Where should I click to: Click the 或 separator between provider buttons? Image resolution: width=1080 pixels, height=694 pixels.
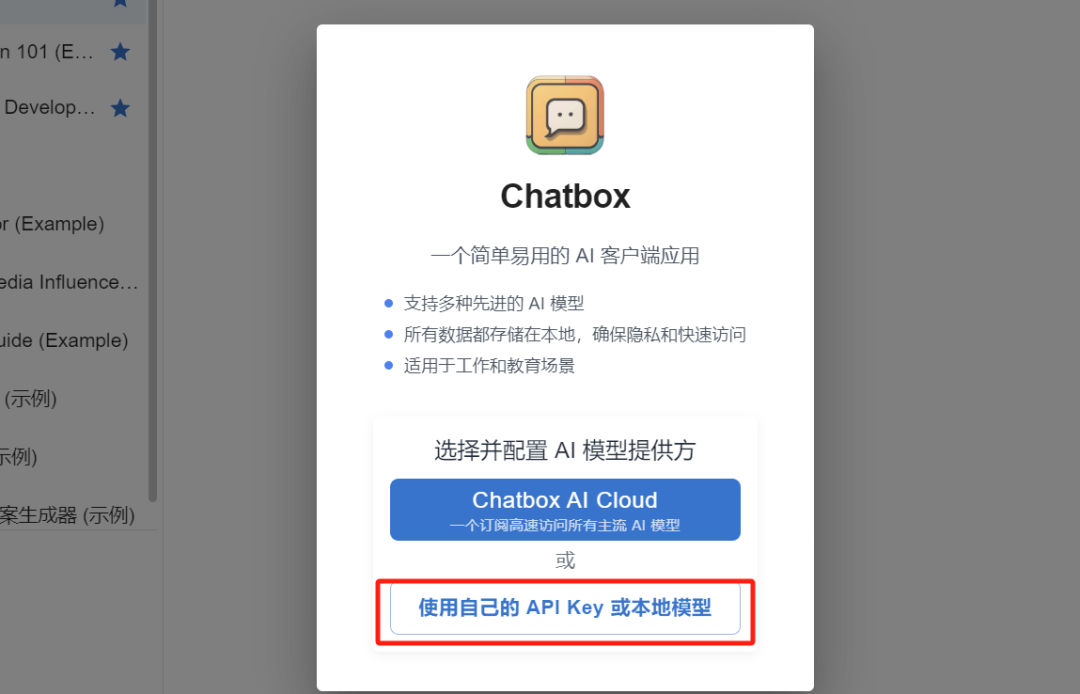(565, 560)
